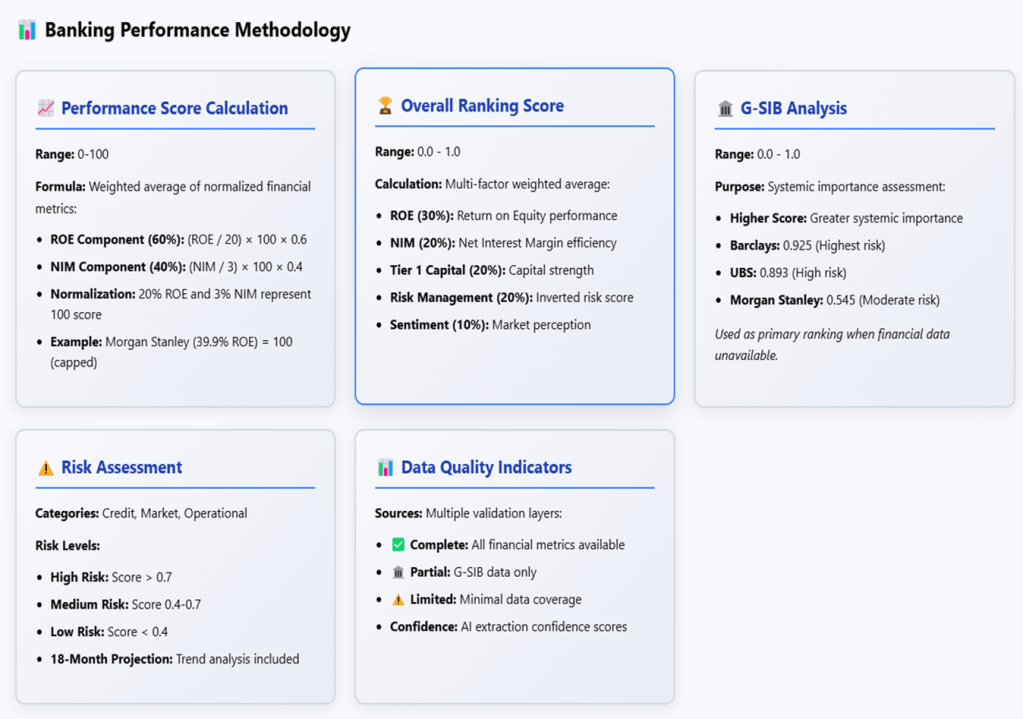Click the green checkmark beside Complete

point(398,545)
